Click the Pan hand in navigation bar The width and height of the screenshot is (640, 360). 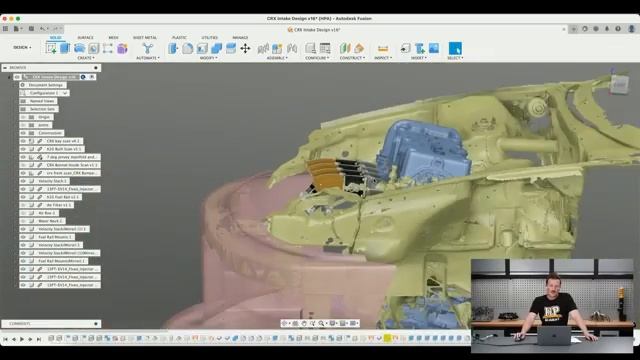click(304, 323)
